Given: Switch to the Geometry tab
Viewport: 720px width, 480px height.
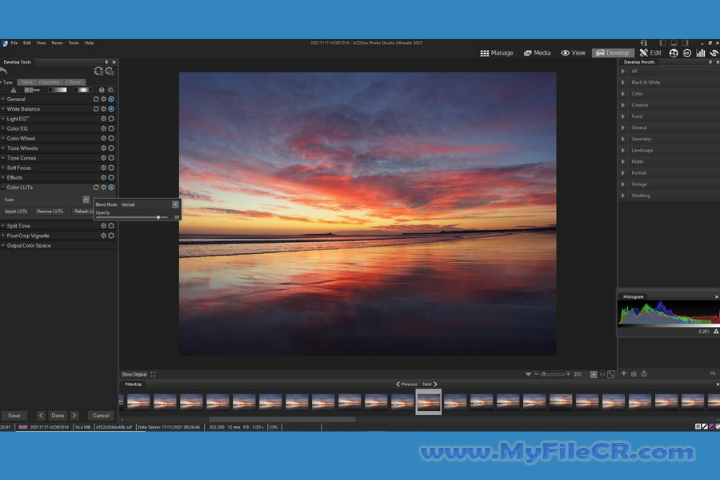Looking at the screenshot, I should coord(50,82).
